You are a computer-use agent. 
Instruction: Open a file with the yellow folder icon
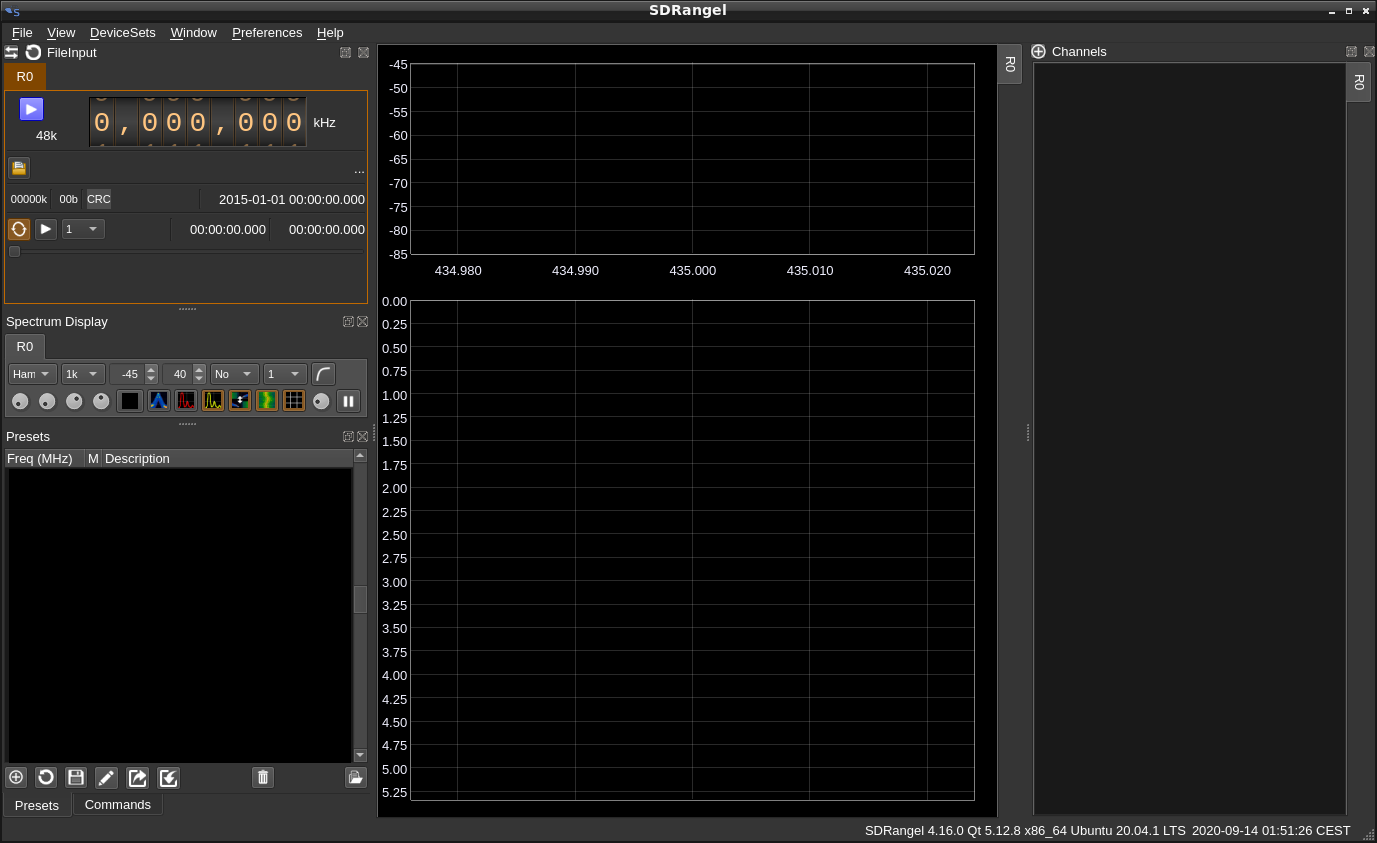point(19,167)
